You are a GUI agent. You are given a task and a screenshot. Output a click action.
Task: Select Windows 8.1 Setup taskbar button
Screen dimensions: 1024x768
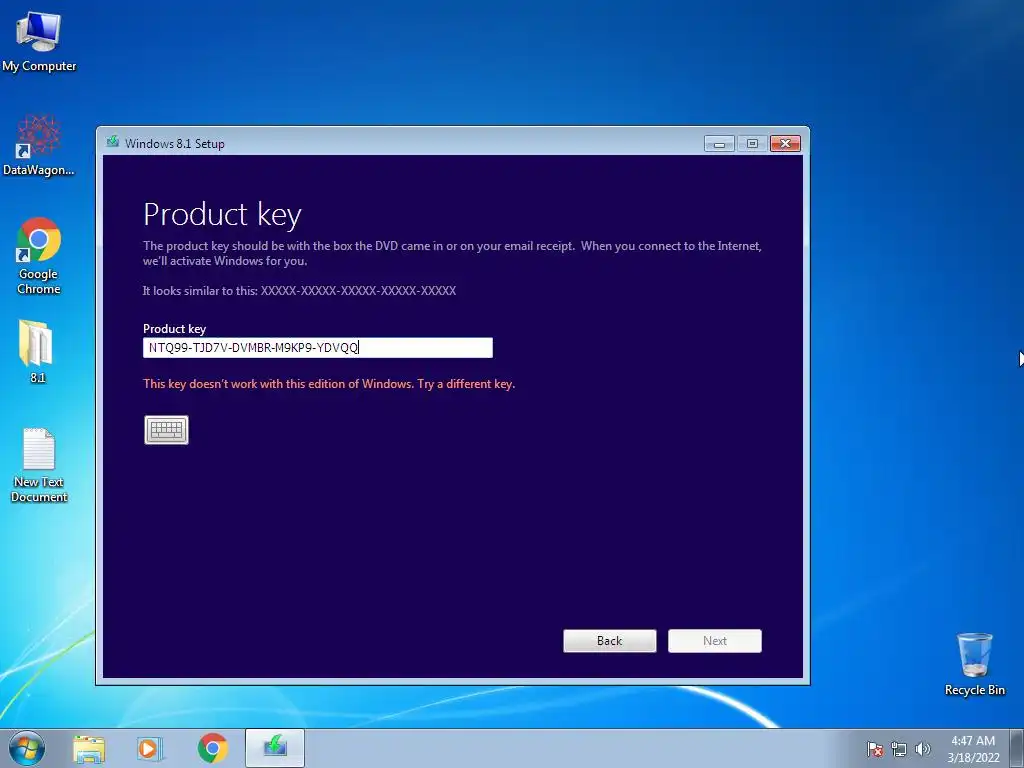[275, 748]
